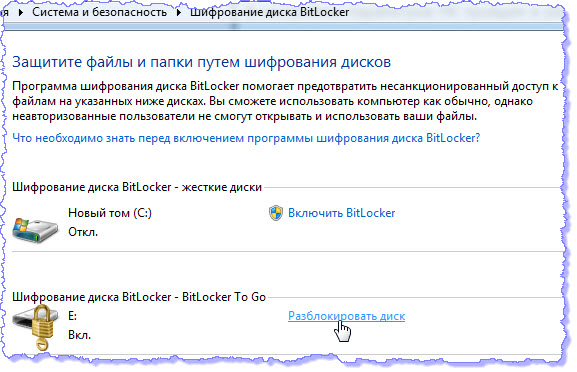Go to Система и безопасность breadcrumb
Screen dimensions: 577x372
(99, 12)
